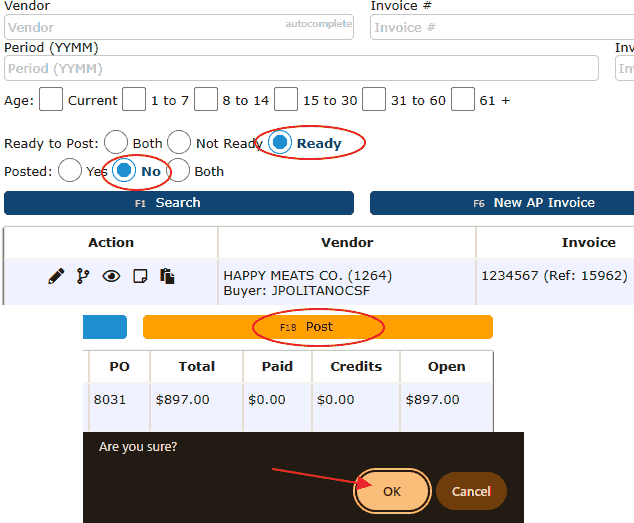Set Posted filter to 'No'
The height and width of the screenshot is (523, 634).
124,171
